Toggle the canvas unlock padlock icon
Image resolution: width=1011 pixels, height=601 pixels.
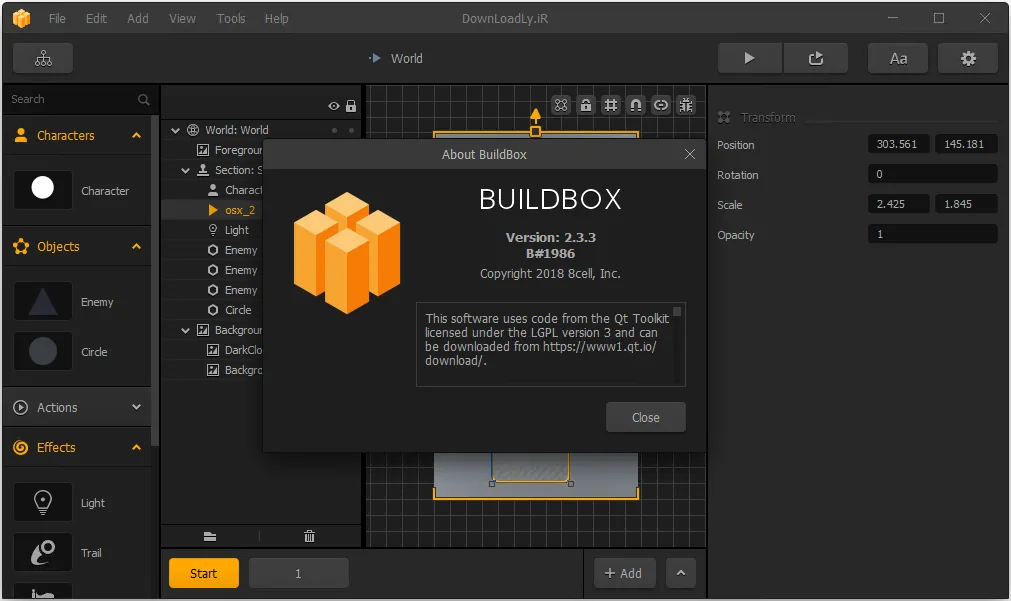(x=585, y=105)
